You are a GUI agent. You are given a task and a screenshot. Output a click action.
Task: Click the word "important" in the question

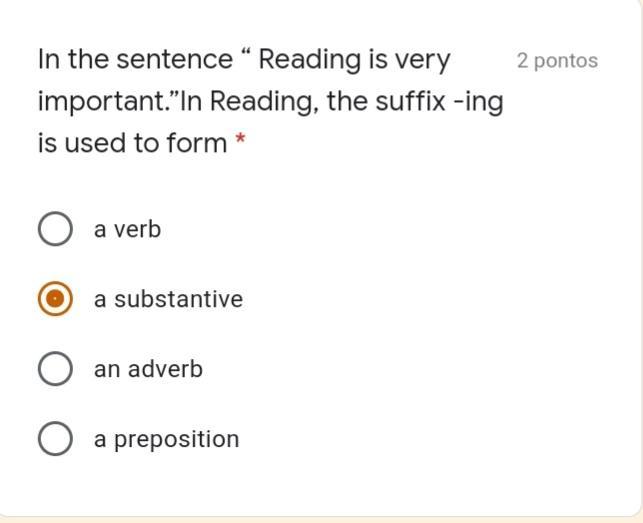[100, 103]
